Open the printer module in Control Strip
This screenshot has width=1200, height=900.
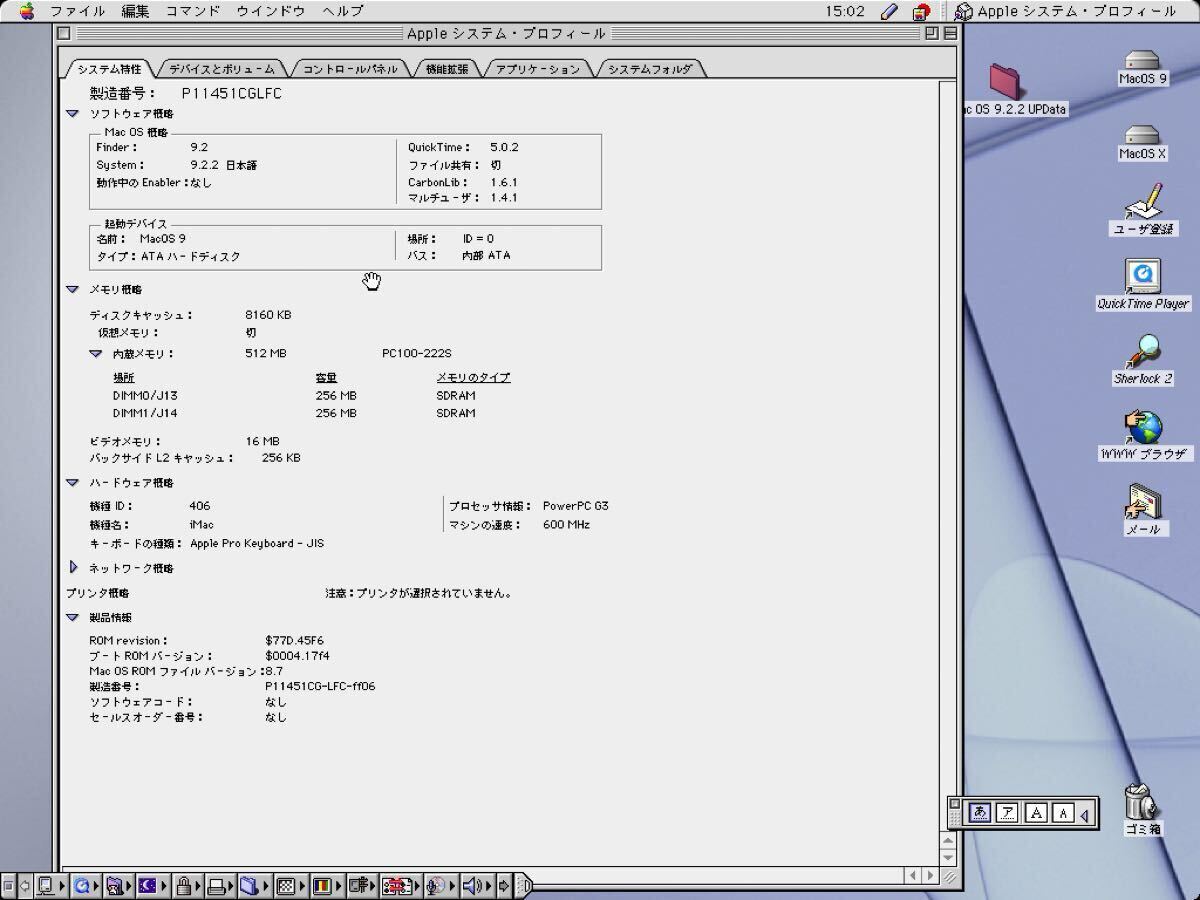click(x=220, y=885)
